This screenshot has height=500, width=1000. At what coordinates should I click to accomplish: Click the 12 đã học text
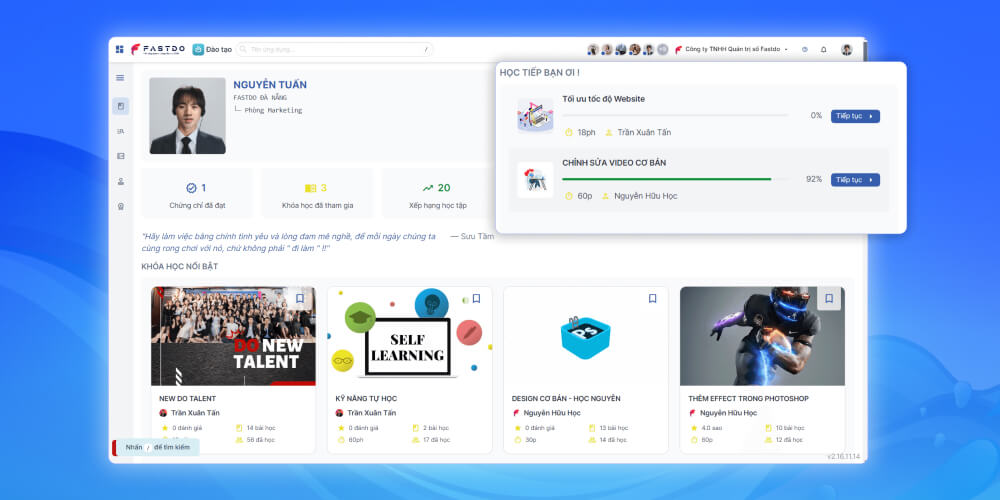(x=790, y=440)
